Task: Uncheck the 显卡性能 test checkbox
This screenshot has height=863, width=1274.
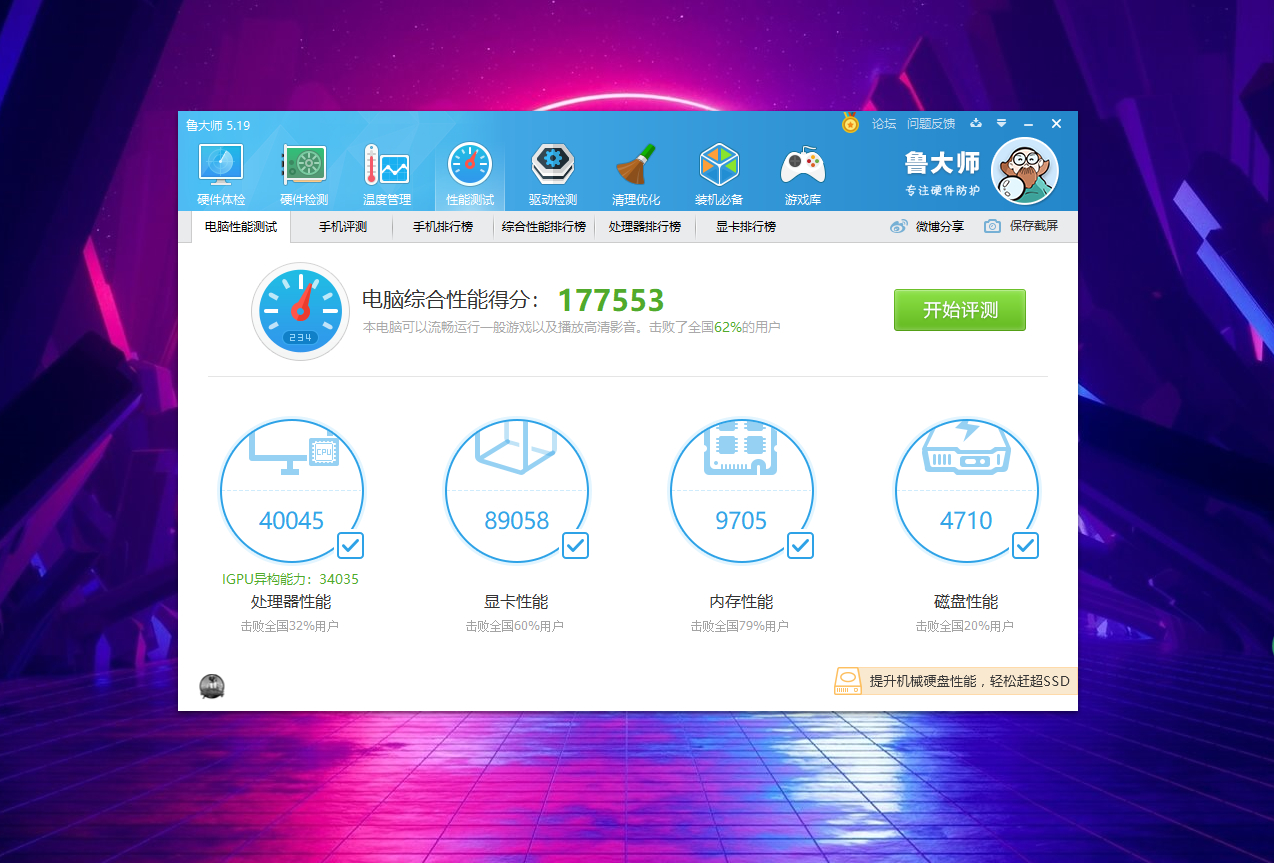Action: (x=575, y=545)
